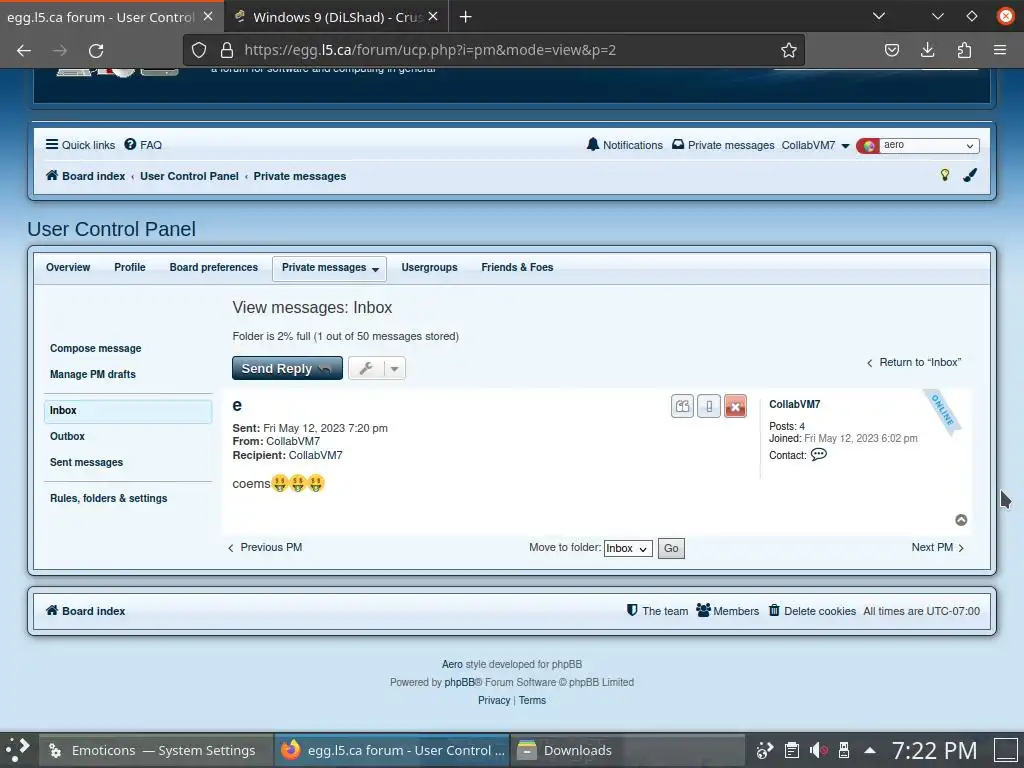Click the lightbulb icon in the breadcrumb bar

(x=944, y=174)
